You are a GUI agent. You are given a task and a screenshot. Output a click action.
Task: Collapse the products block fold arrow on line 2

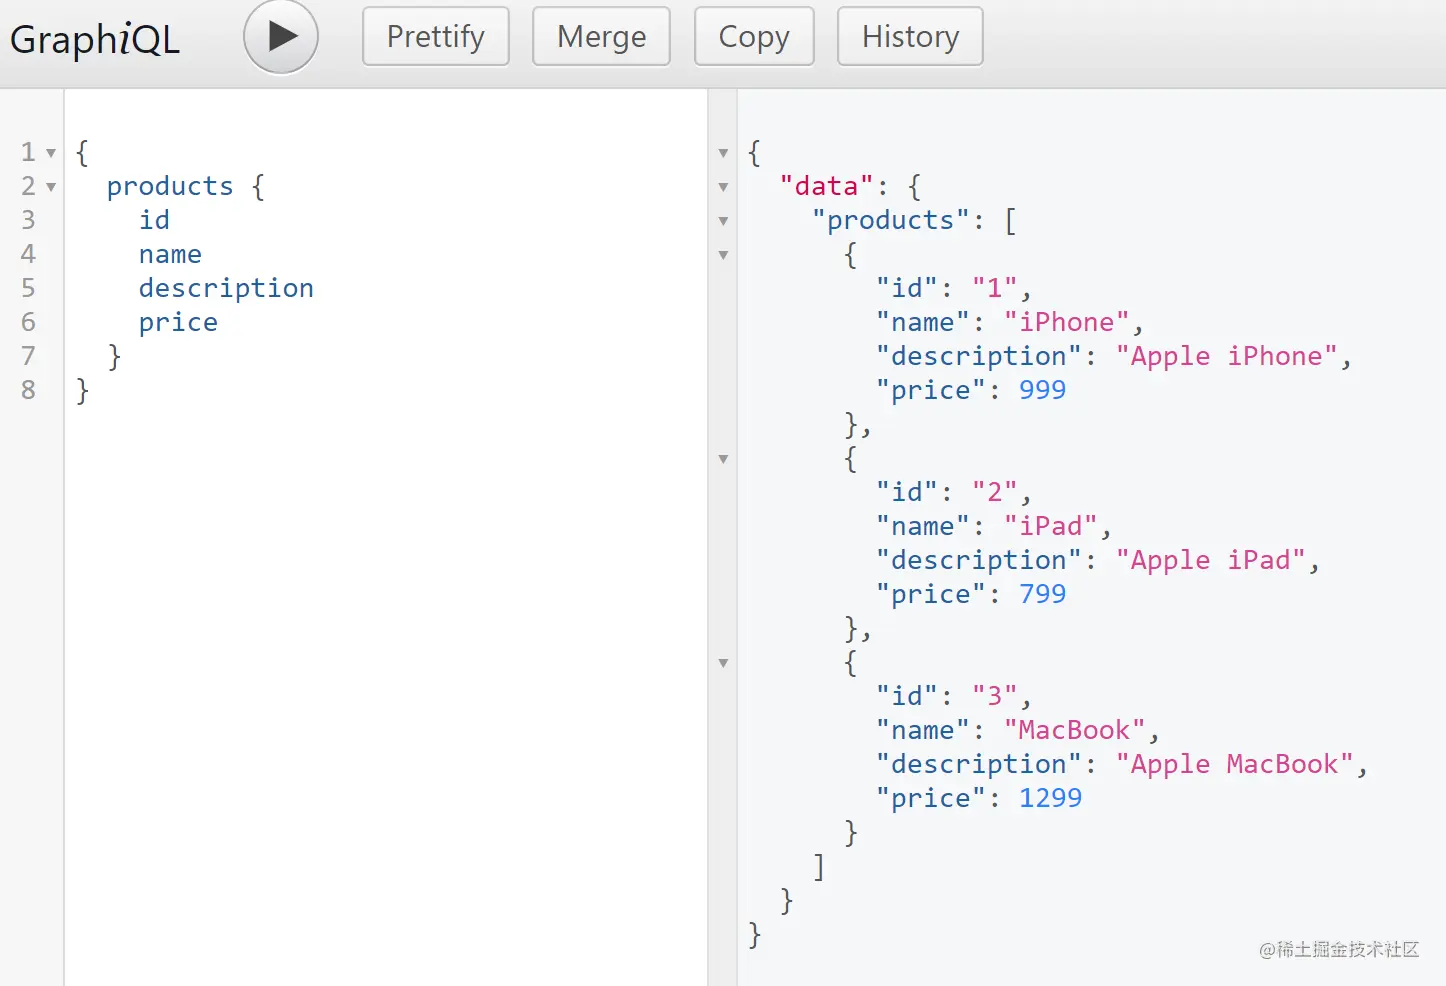pos(51,187)
